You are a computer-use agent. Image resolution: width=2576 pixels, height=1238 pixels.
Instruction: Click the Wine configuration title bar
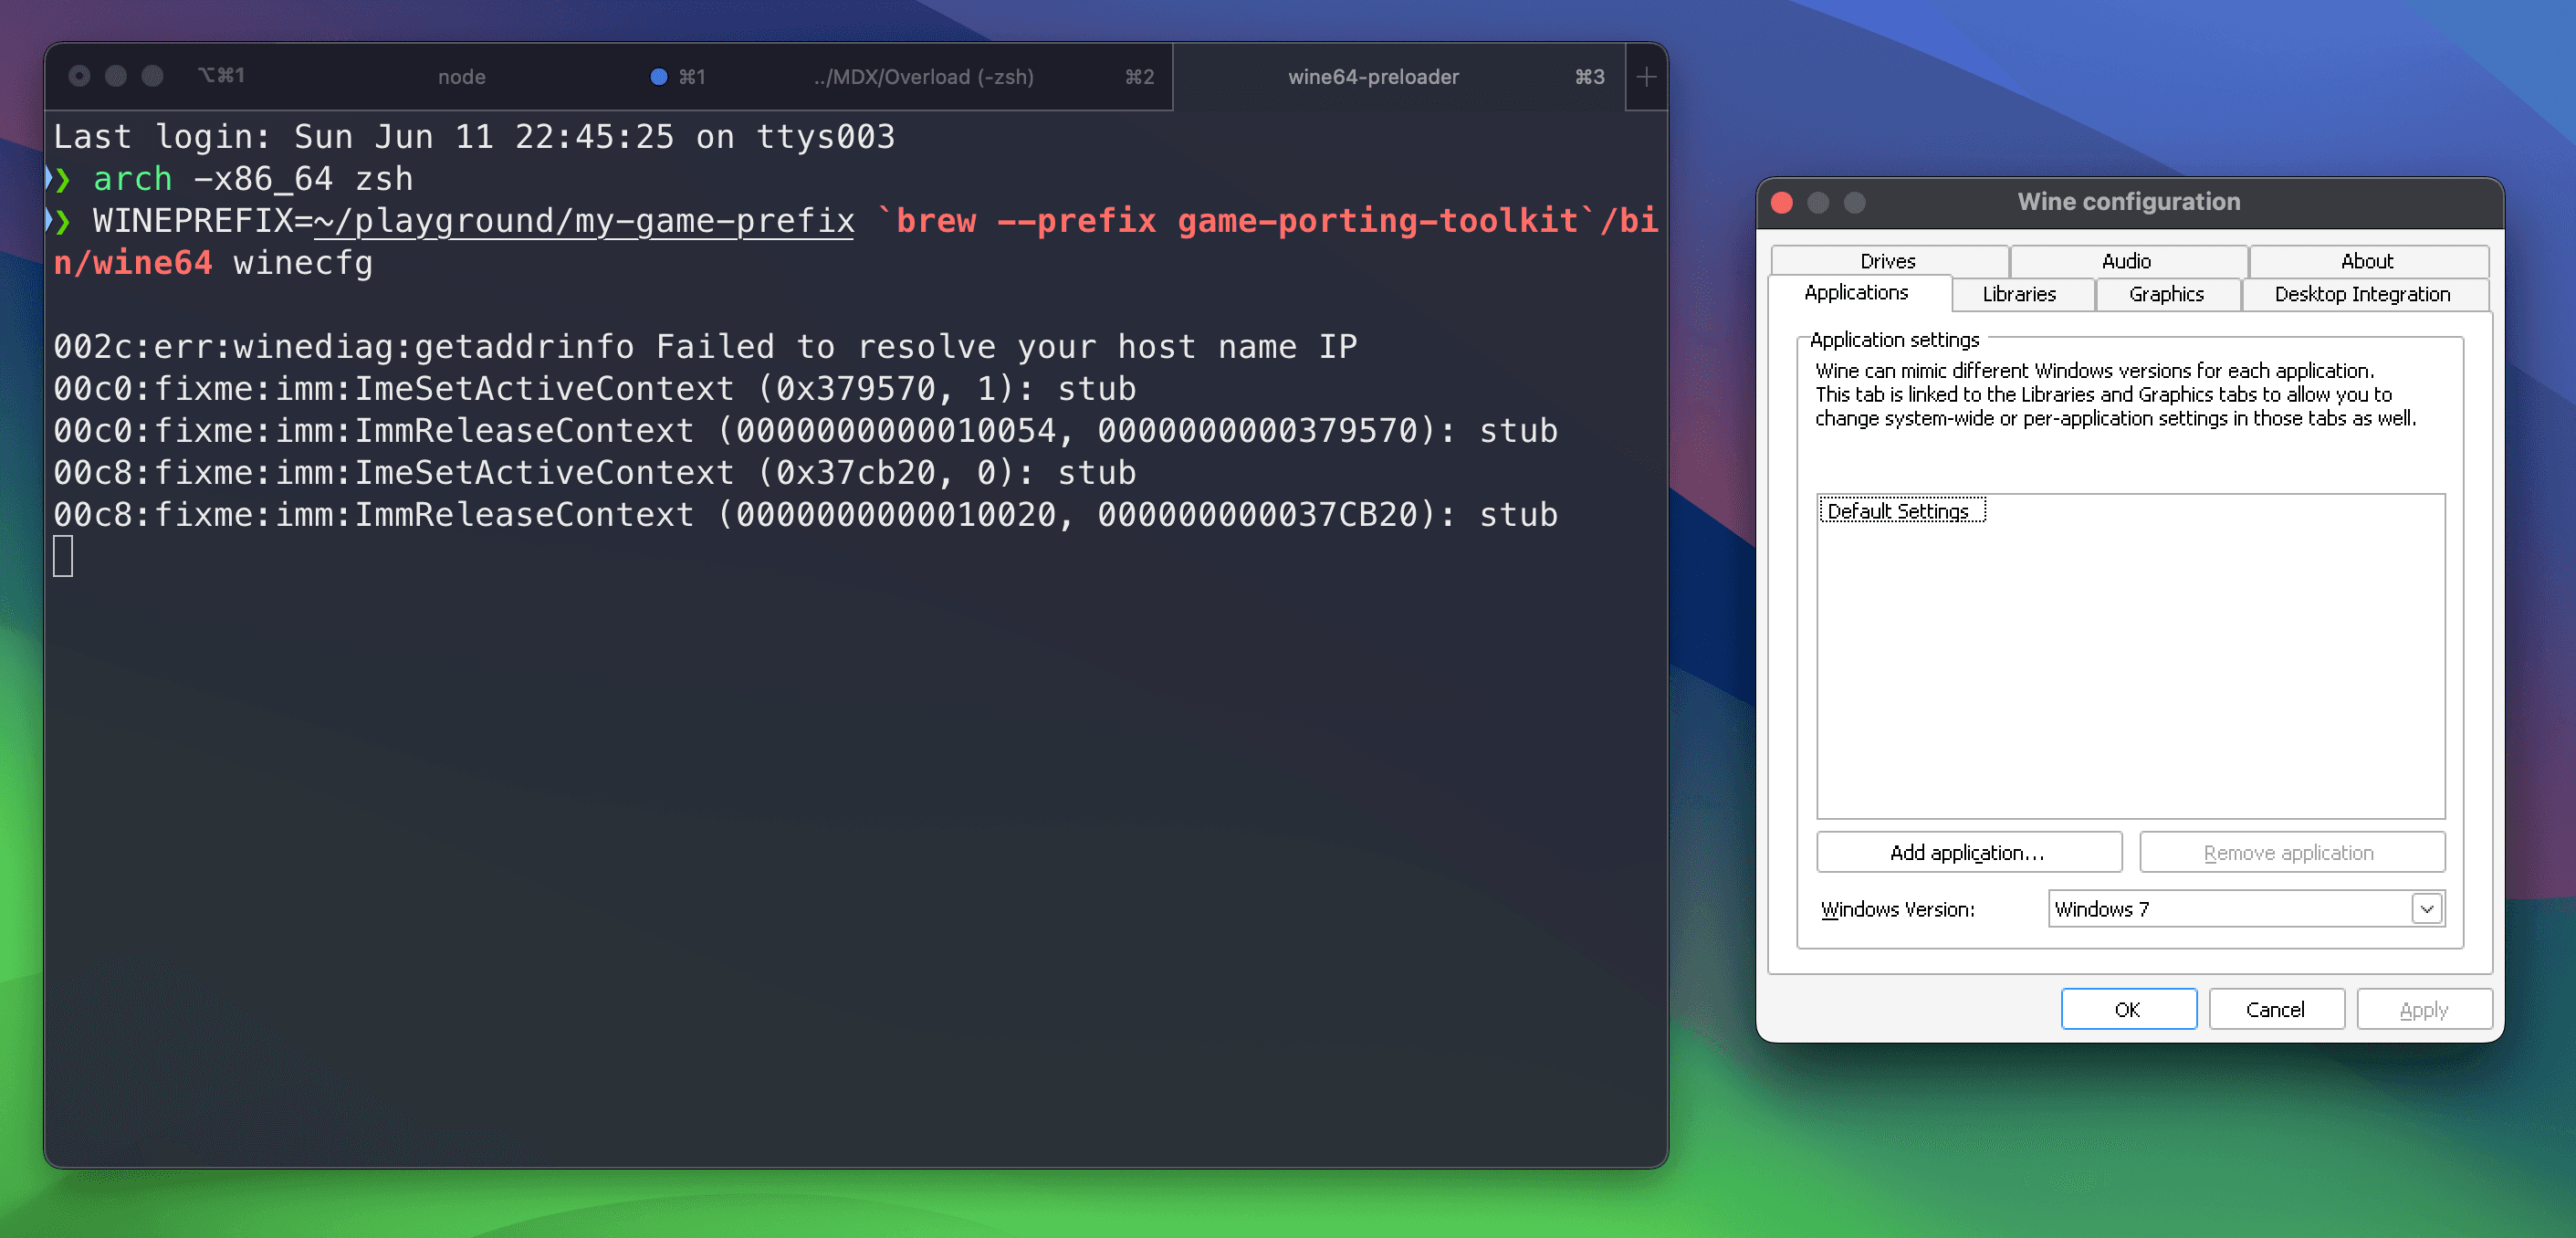(2128, 202)
